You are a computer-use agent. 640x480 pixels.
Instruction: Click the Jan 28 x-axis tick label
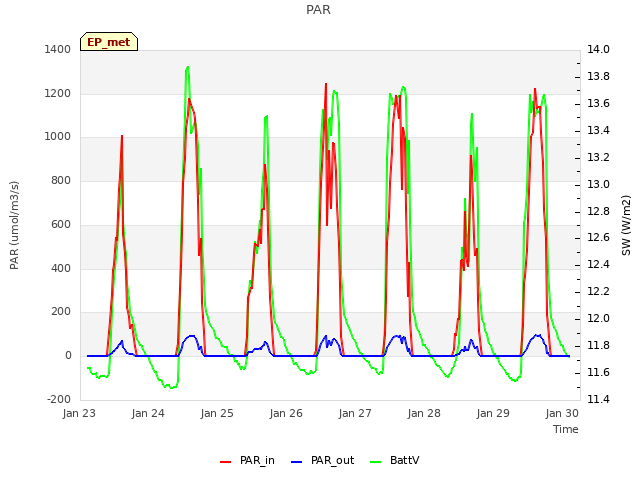424,413
